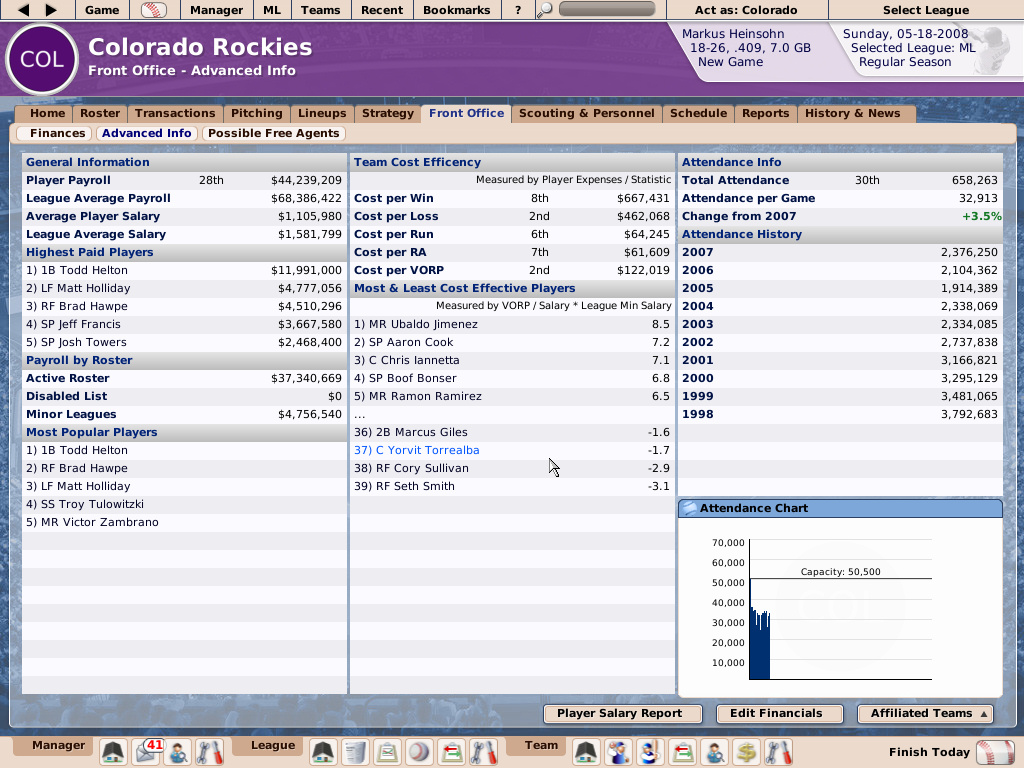Screen dimensions: 1024x768
Task: Click the search field in top bar
Action: (607, 9)
